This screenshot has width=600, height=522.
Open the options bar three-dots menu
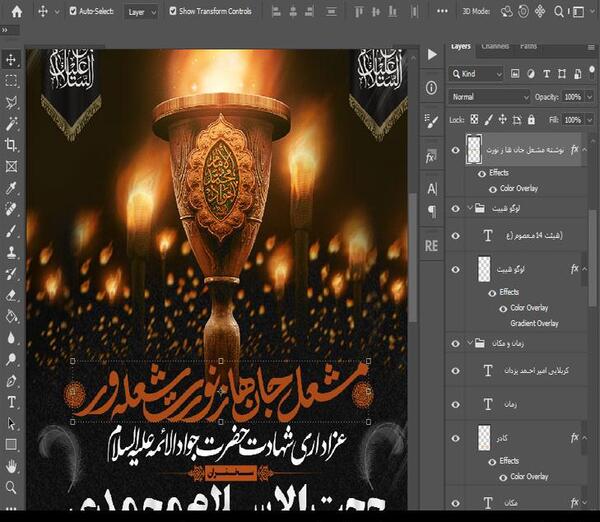tap(442, 11)
